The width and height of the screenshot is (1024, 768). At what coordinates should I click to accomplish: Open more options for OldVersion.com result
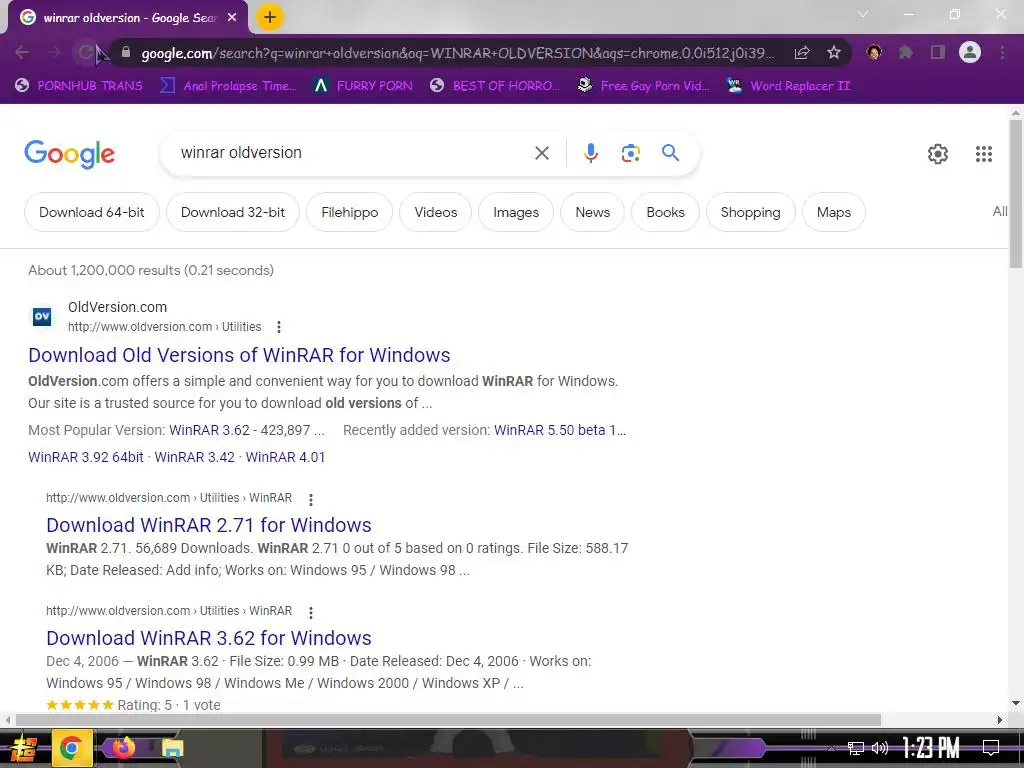279,327
